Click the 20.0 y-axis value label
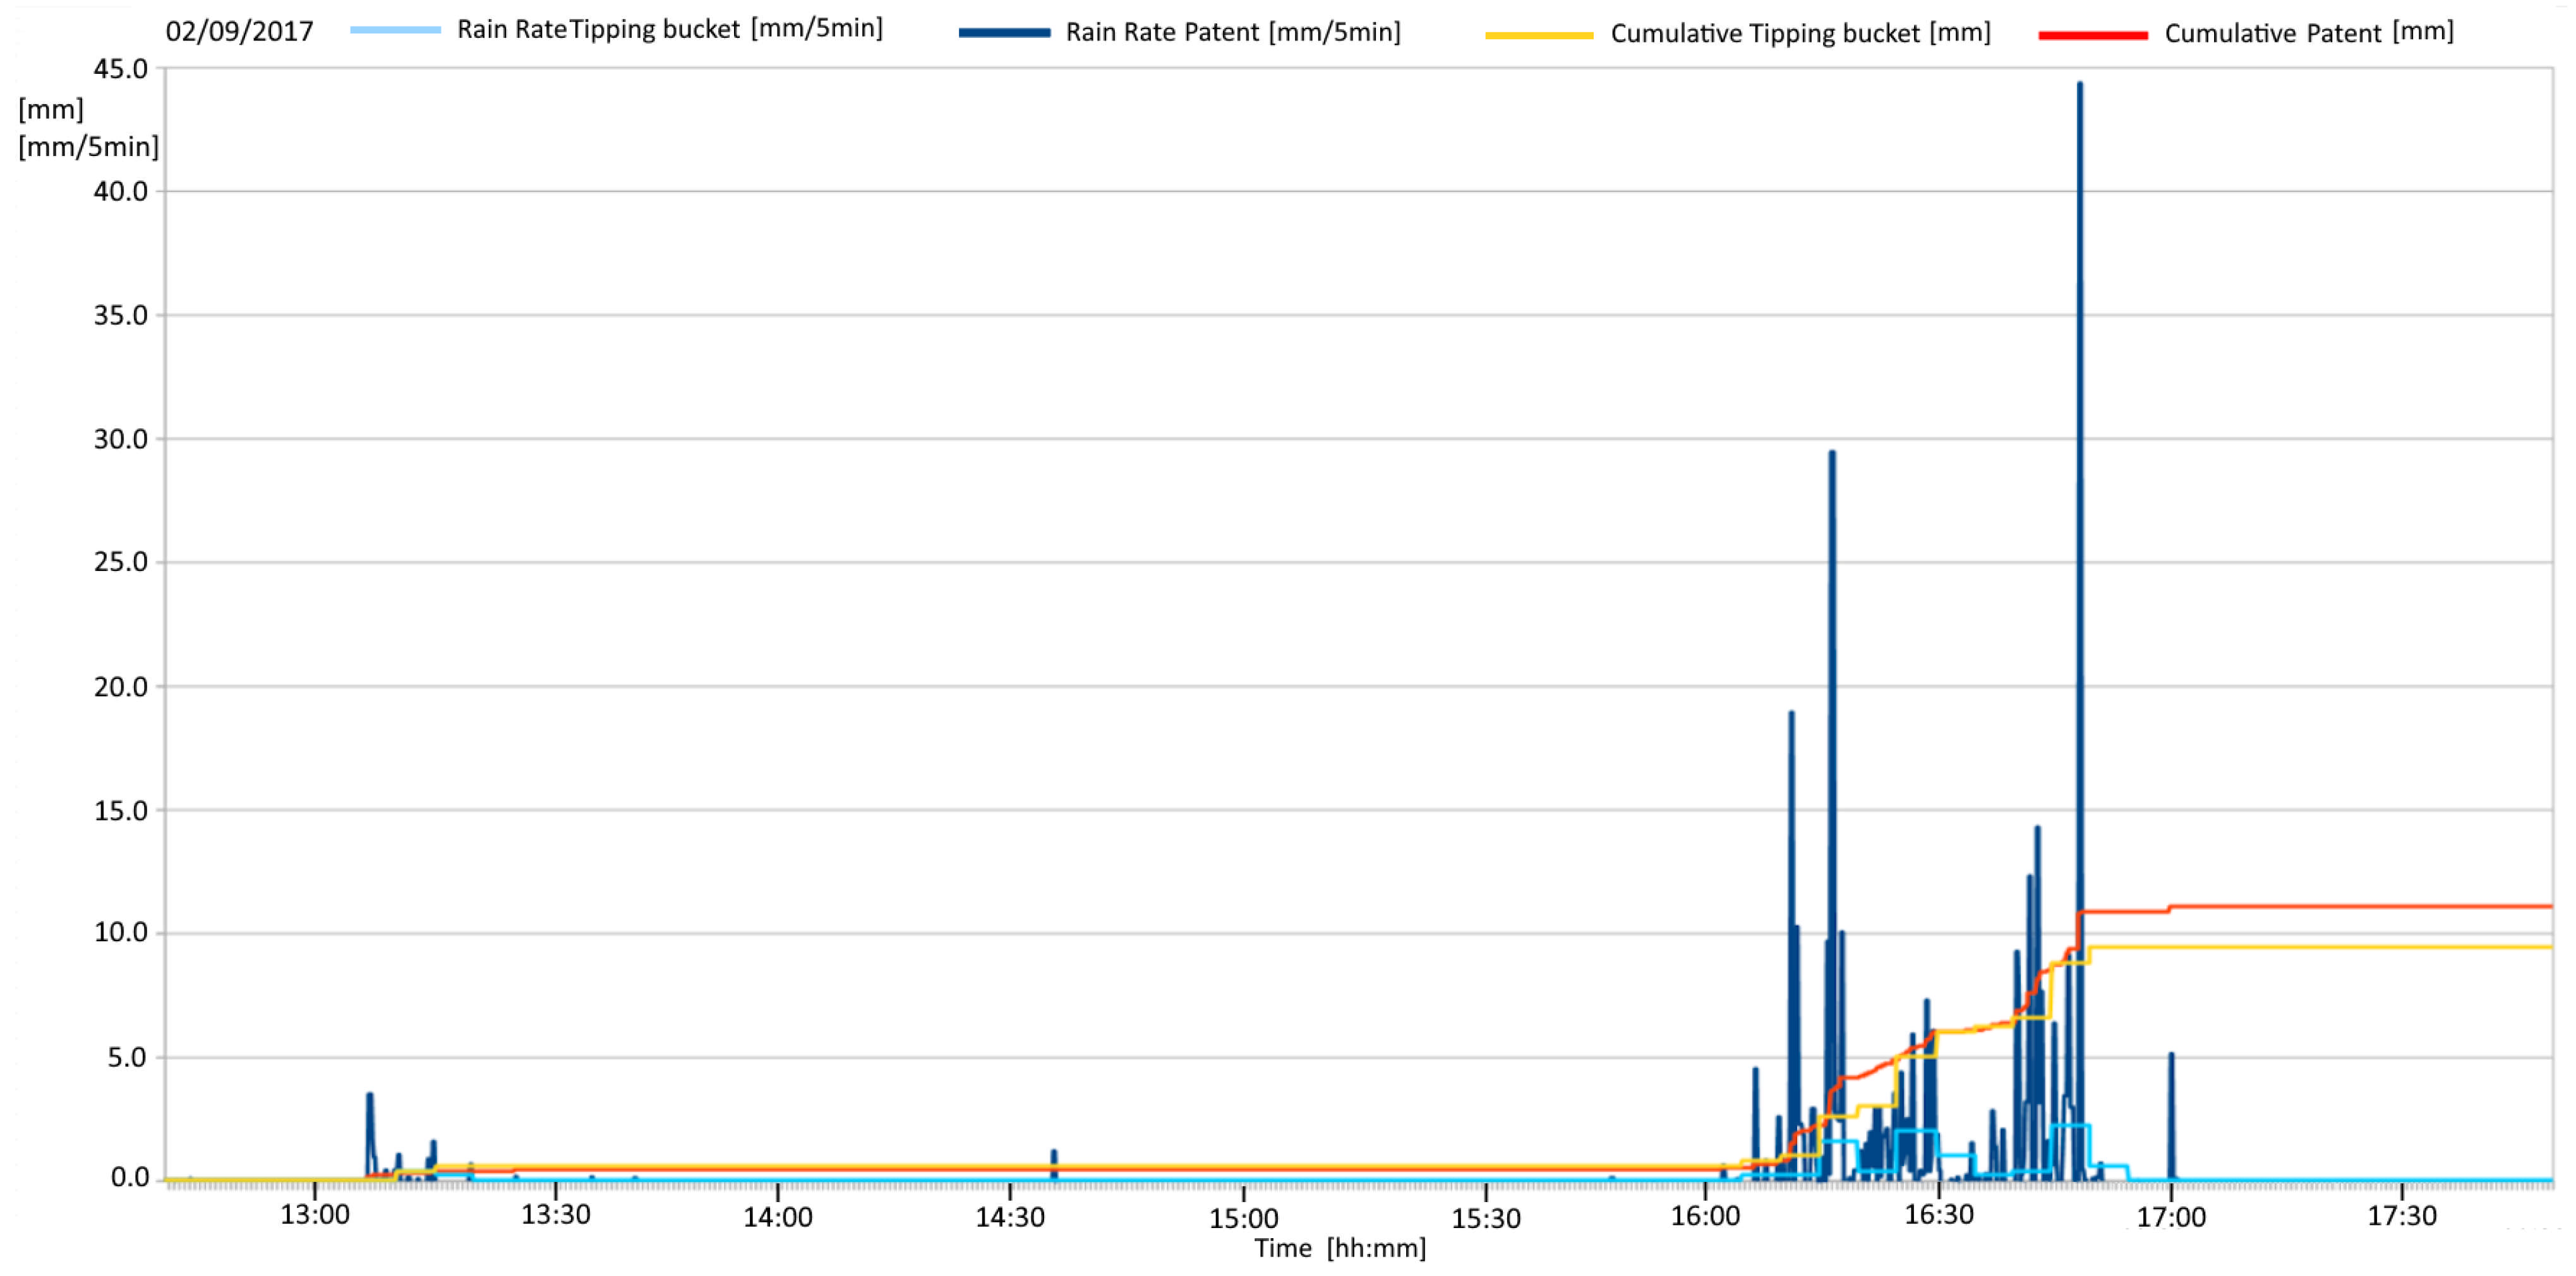The height and width of the screenshot is (1276, 2576). coord(120,687)
